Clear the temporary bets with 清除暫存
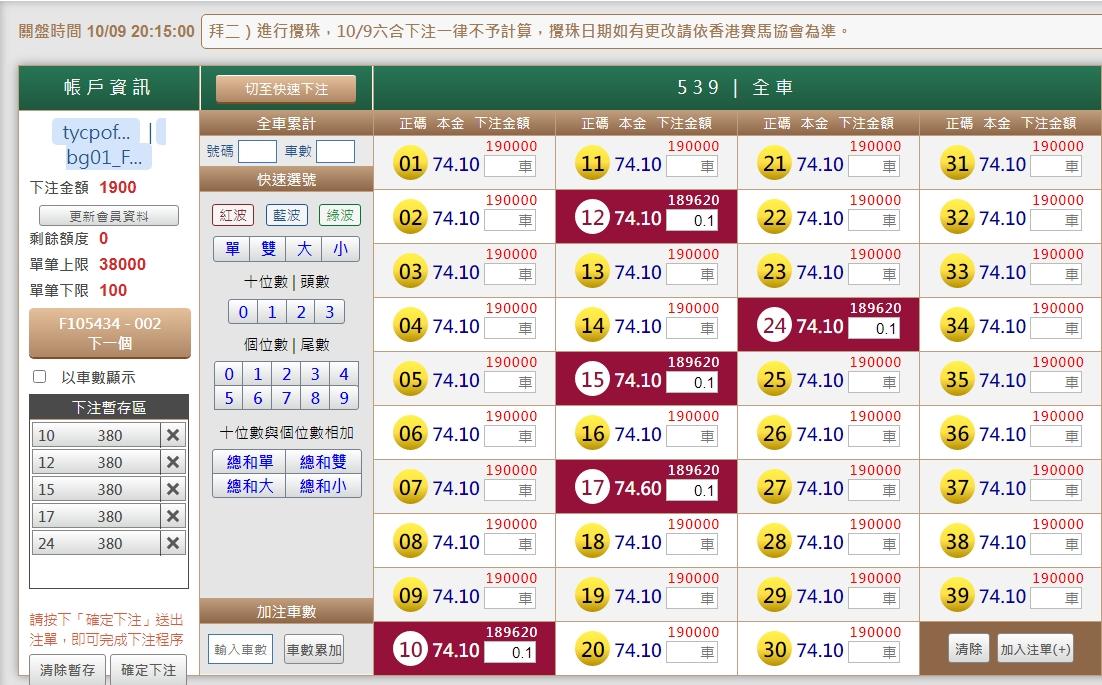The width and height of the screenshot is (1102, 685). [x=67, y=670]
